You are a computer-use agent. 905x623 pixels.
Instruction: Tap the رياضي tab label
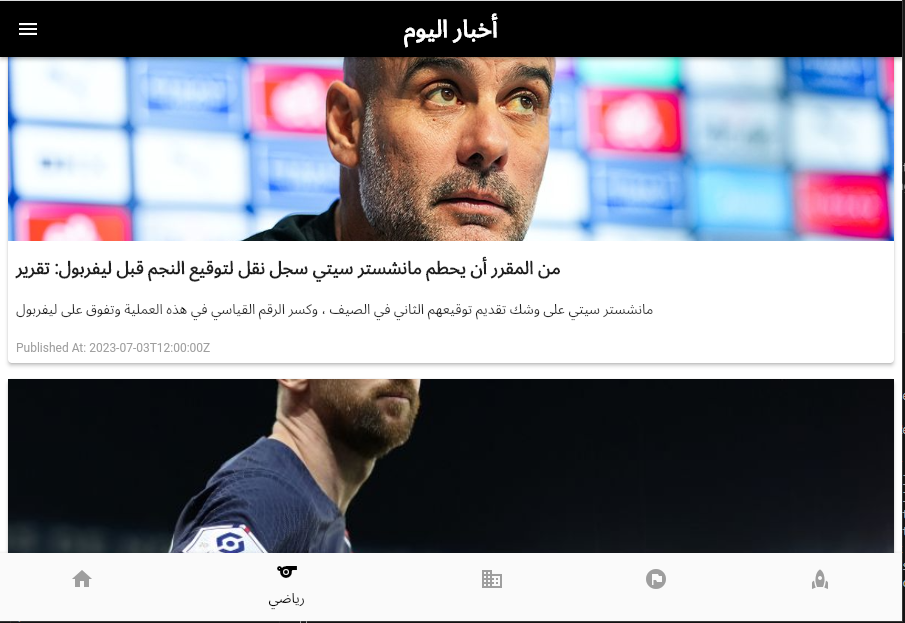coord(286,599)
